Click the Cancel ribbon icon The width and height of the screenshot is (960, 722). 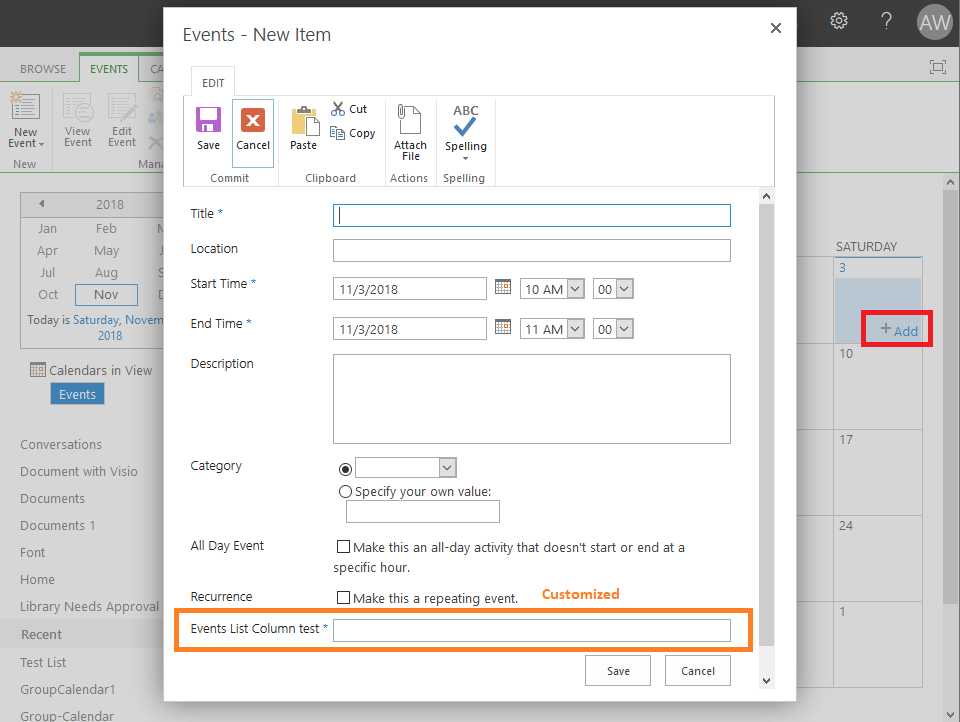[x=253, y=120]
